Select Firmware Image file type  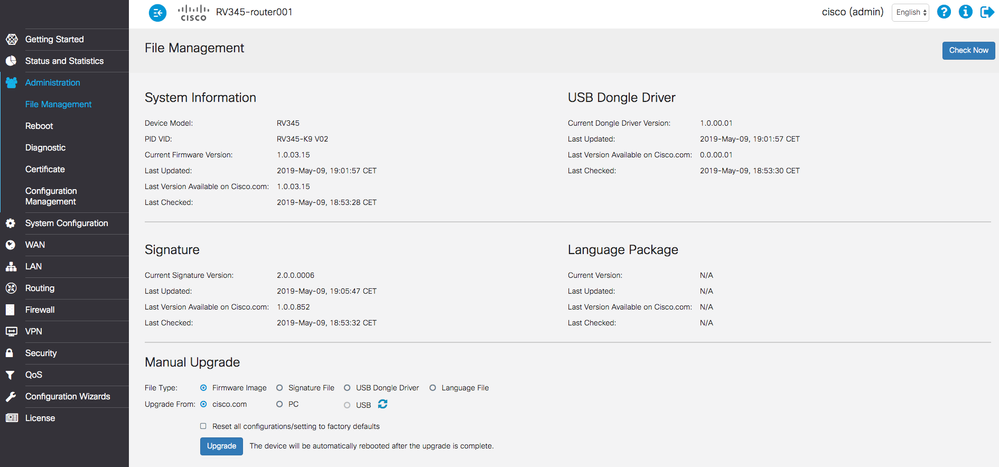(x=203, y=387)
